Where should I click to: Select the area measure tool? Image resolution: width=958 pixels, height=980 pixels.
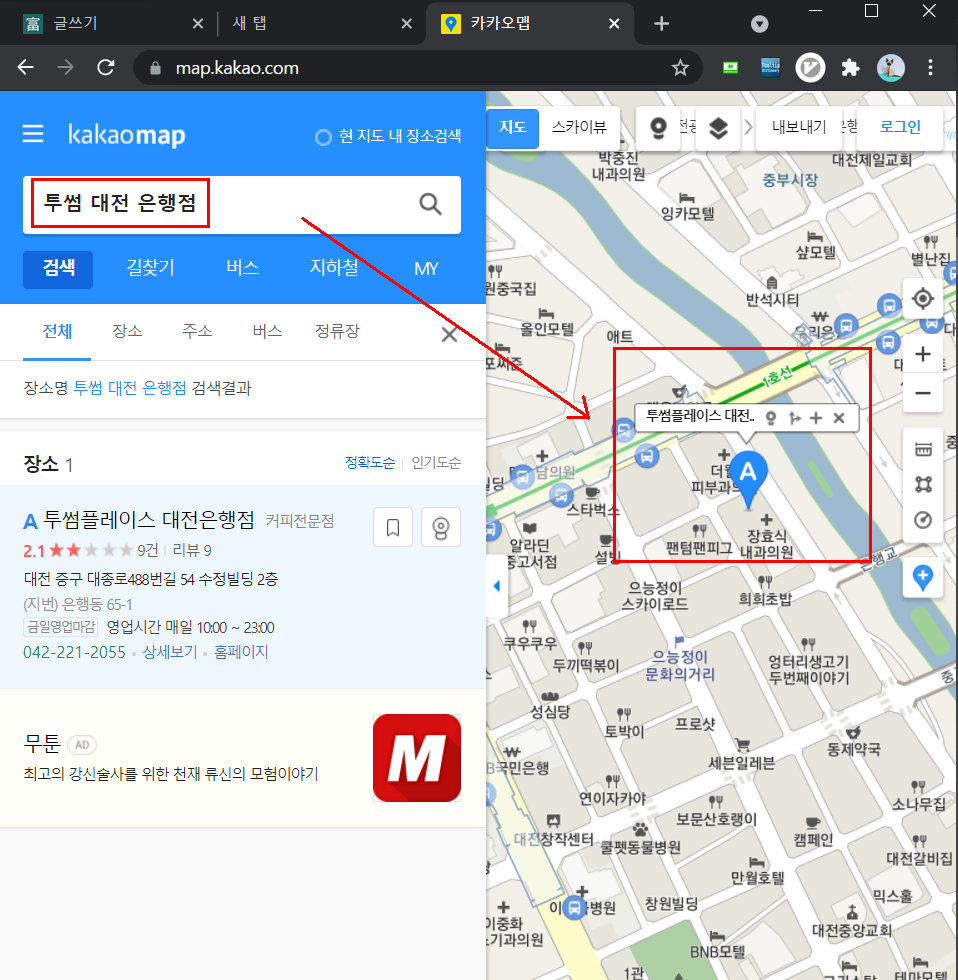point(923,484)
